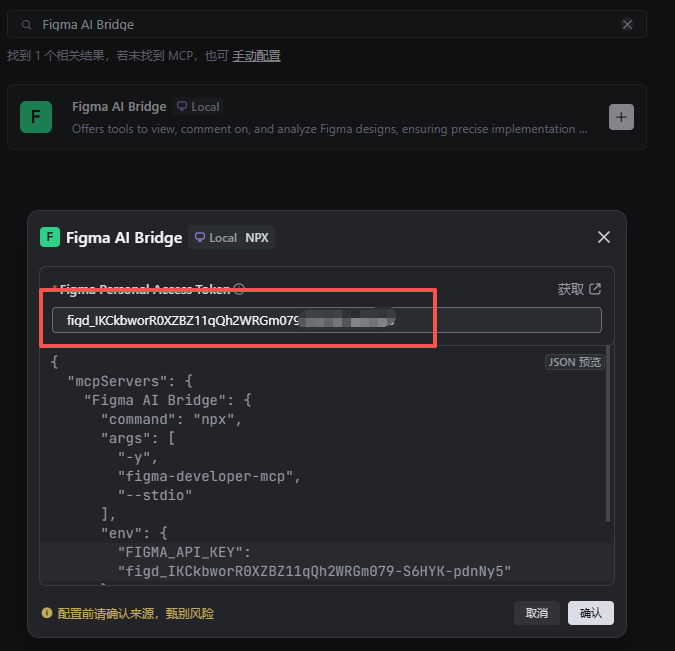Click the 获取 link to get token
Image resolution: width=675 pixels, height=651 pixels.
pos(570,289)
